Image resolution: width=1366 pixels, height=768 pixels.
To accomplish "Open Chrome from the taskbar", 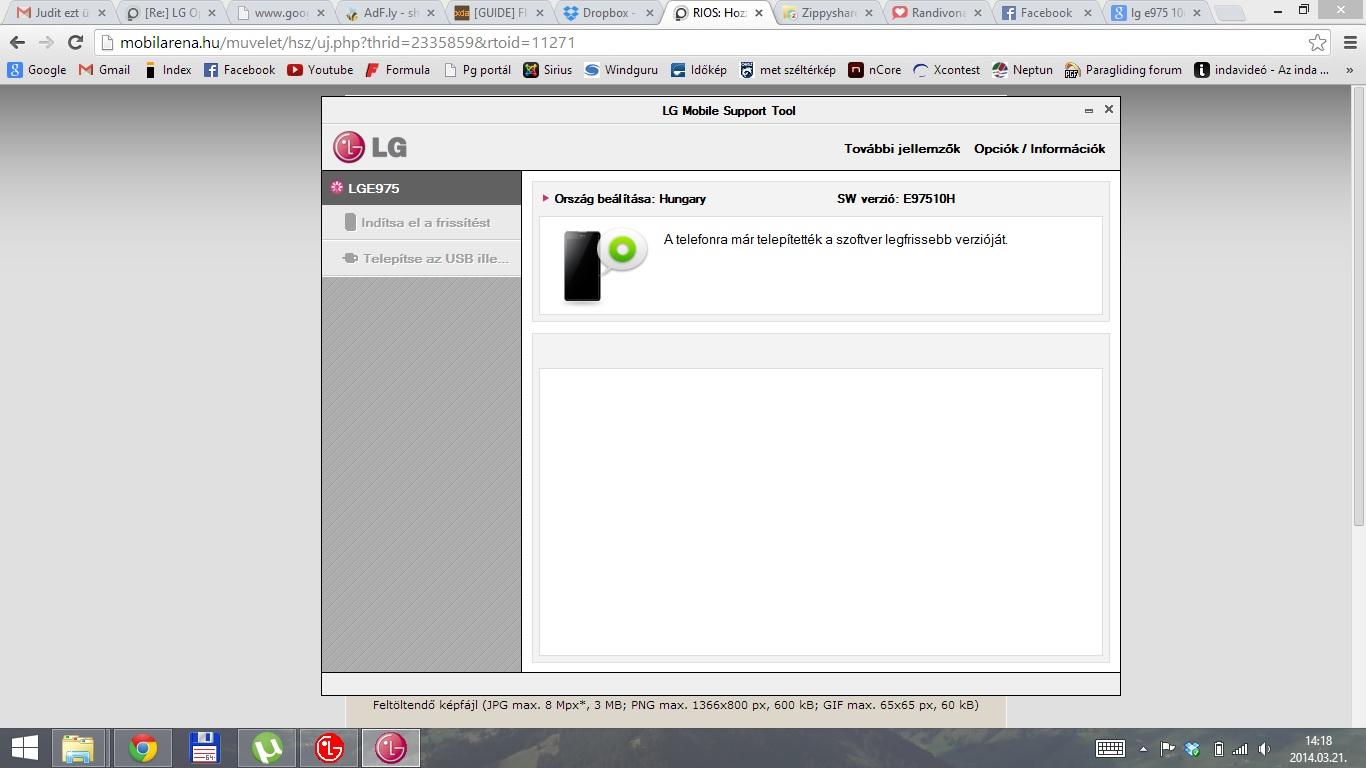I will 143,748.
